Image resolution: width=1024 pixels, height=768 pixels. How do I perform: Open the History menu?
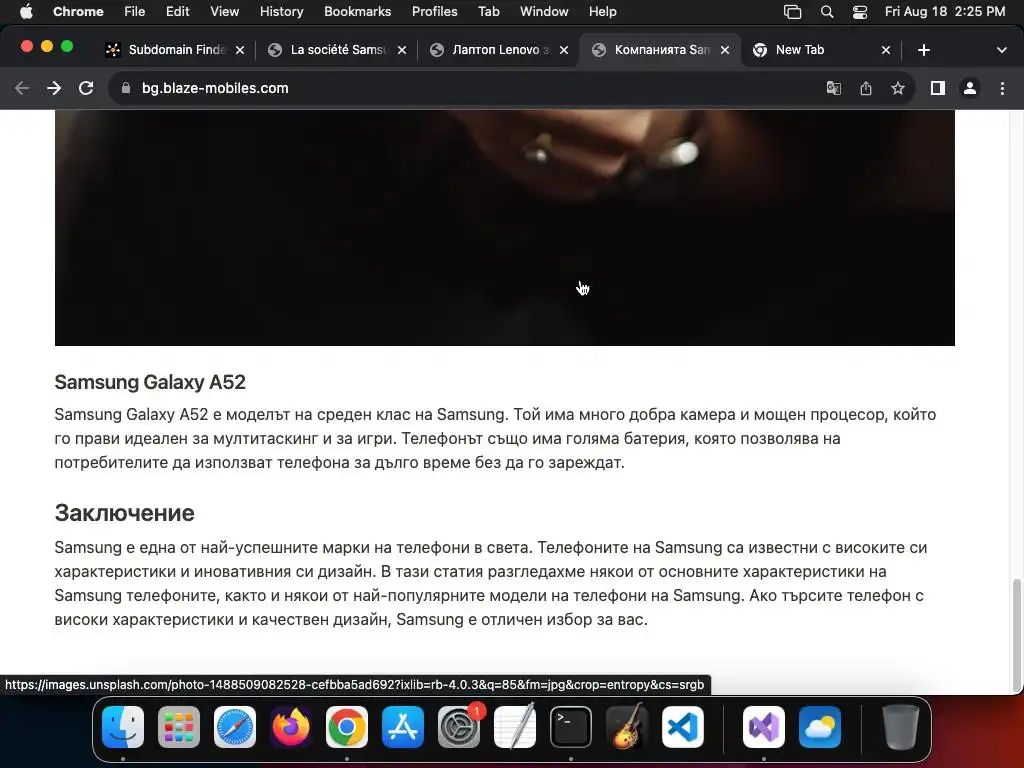(x=281, y=11)
